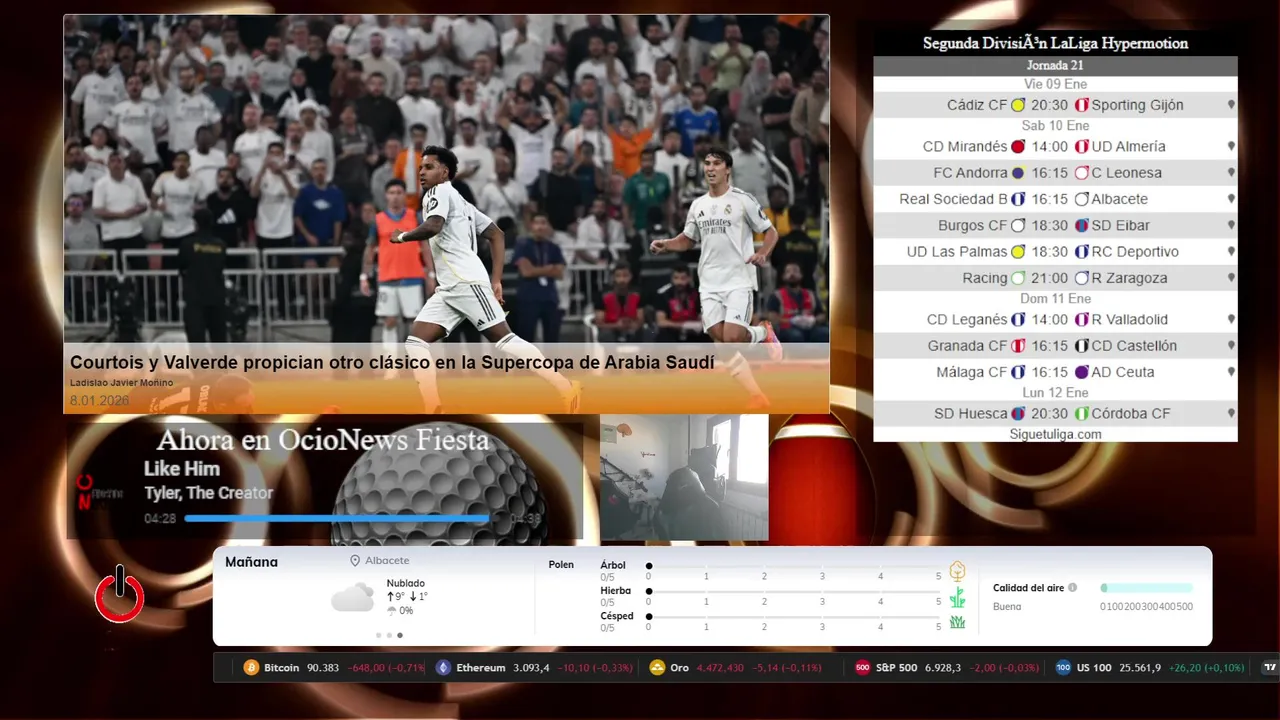Open the Courtois y Valverde headline

392,363
